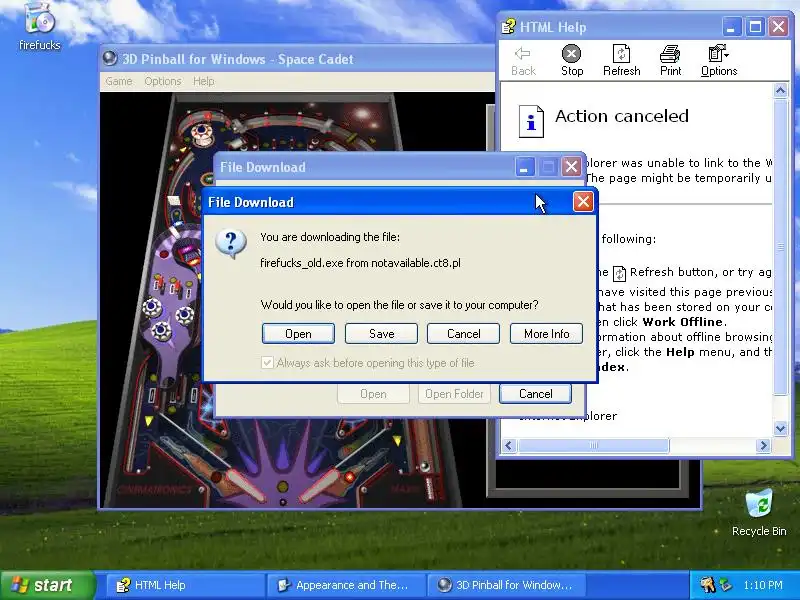Close the background File Download window
The width and height of the screenshot is (800, 600).
pyautogui.click(x=571, y=166)
